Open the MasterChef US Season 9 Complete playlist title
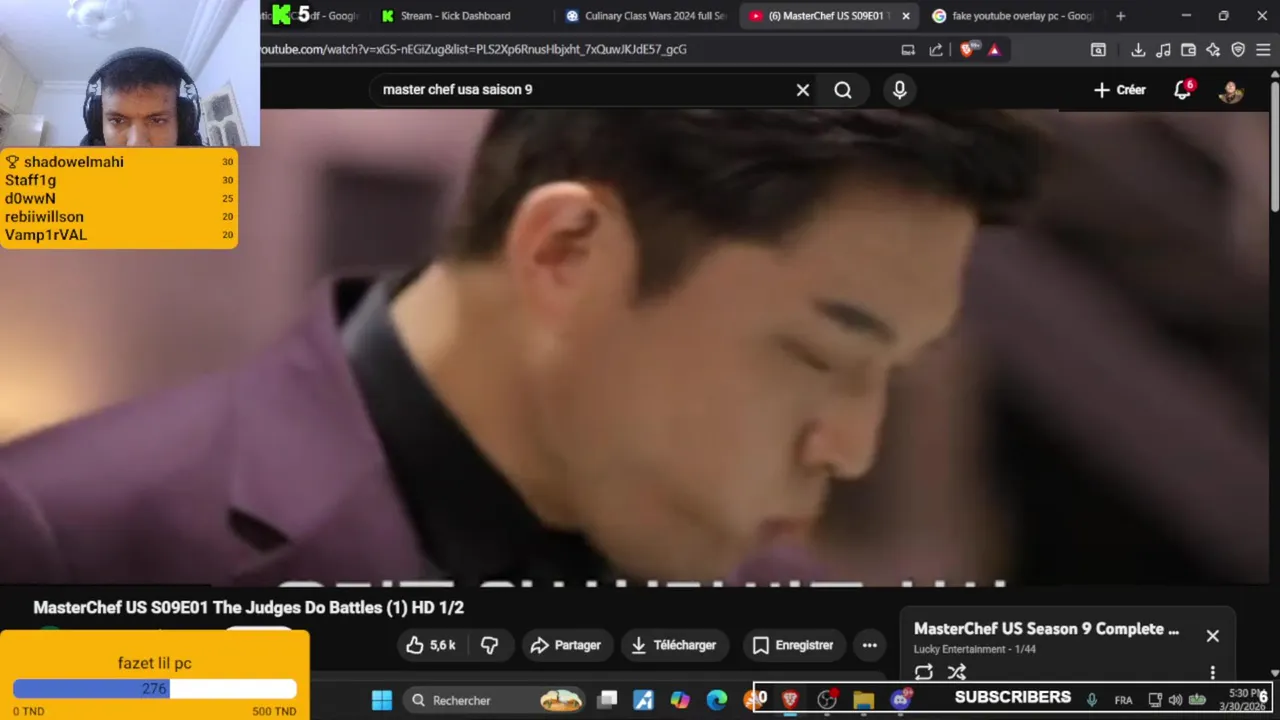 tap(1046, 629)
